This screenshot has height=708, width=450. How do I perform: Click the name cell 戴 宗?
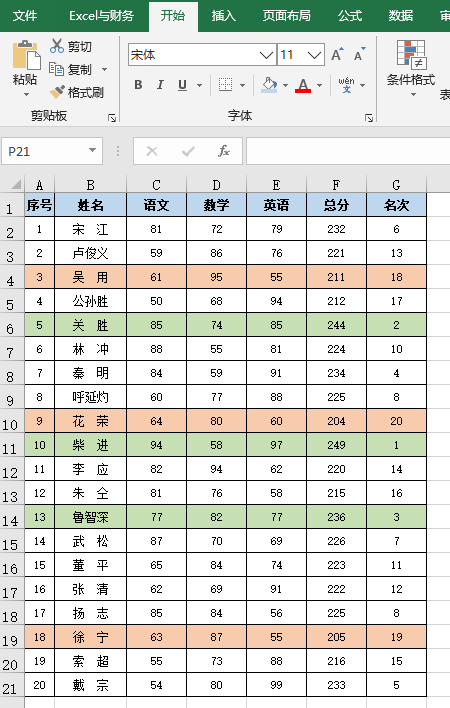90,685
